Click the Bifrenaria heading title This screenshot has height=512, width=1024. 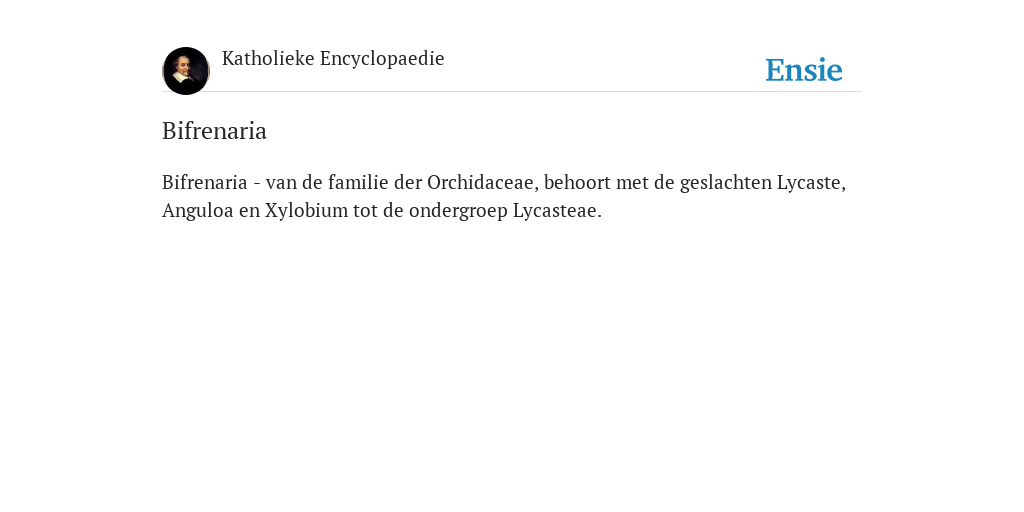214,131
